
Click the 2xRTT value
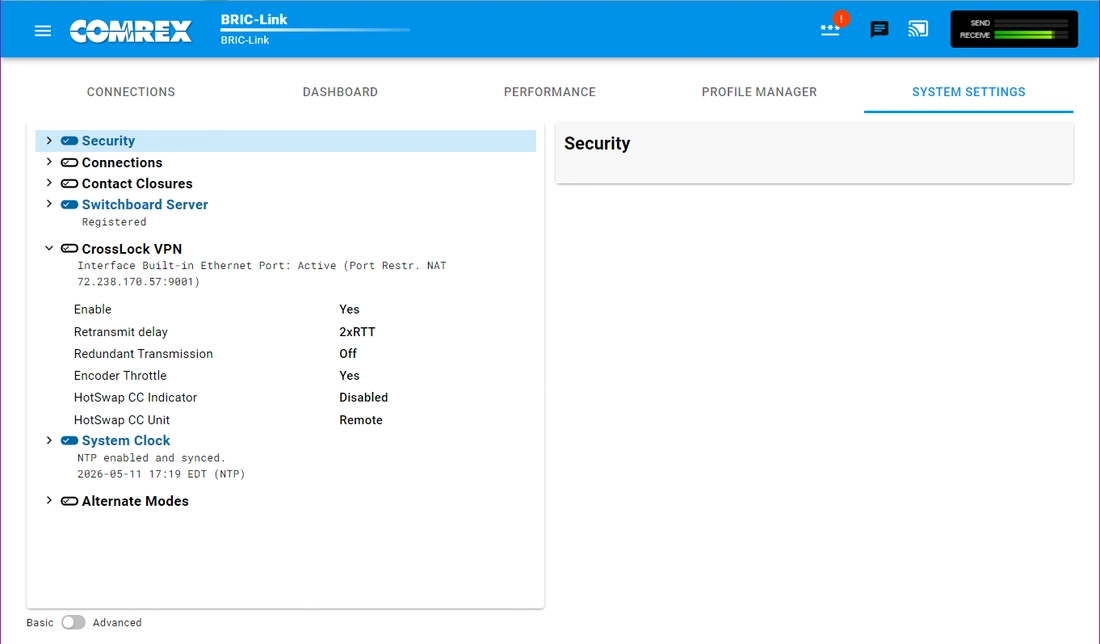(x=357, y=332)
